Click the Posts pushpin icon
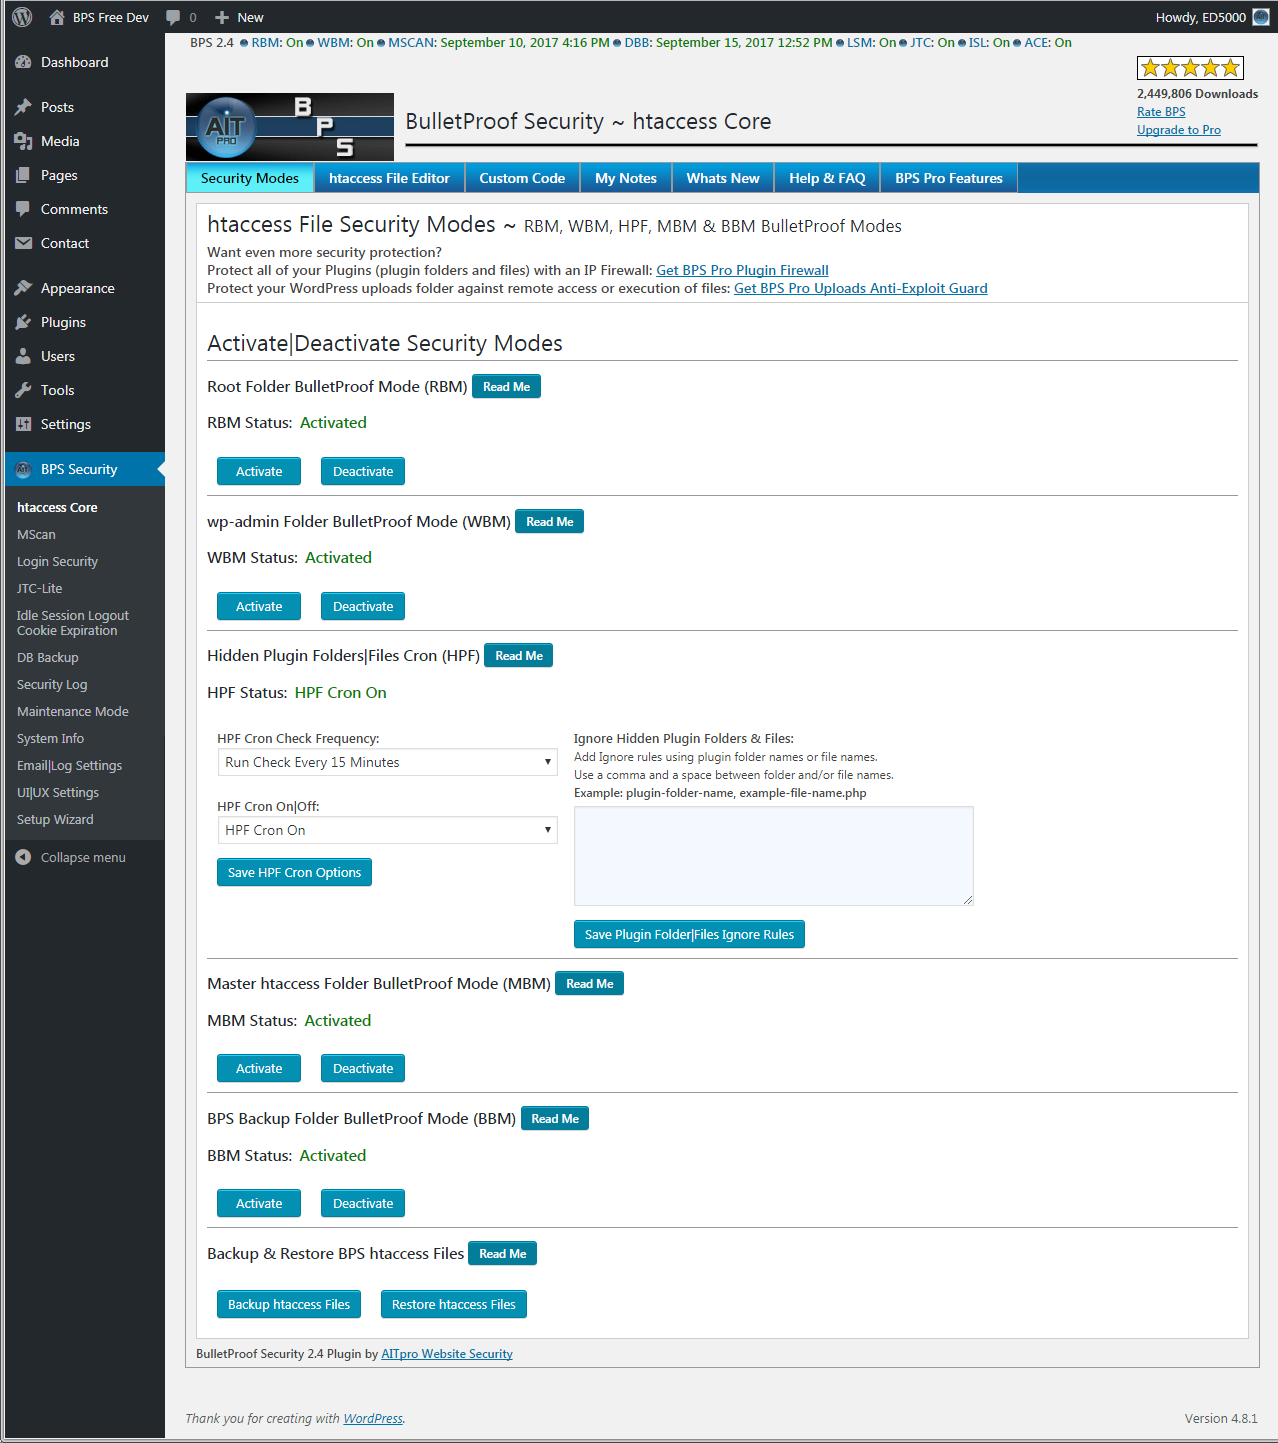Image resolution: width=1278 pixels, height=1443 pixels. pyautogui.click(x=23, y=107)
